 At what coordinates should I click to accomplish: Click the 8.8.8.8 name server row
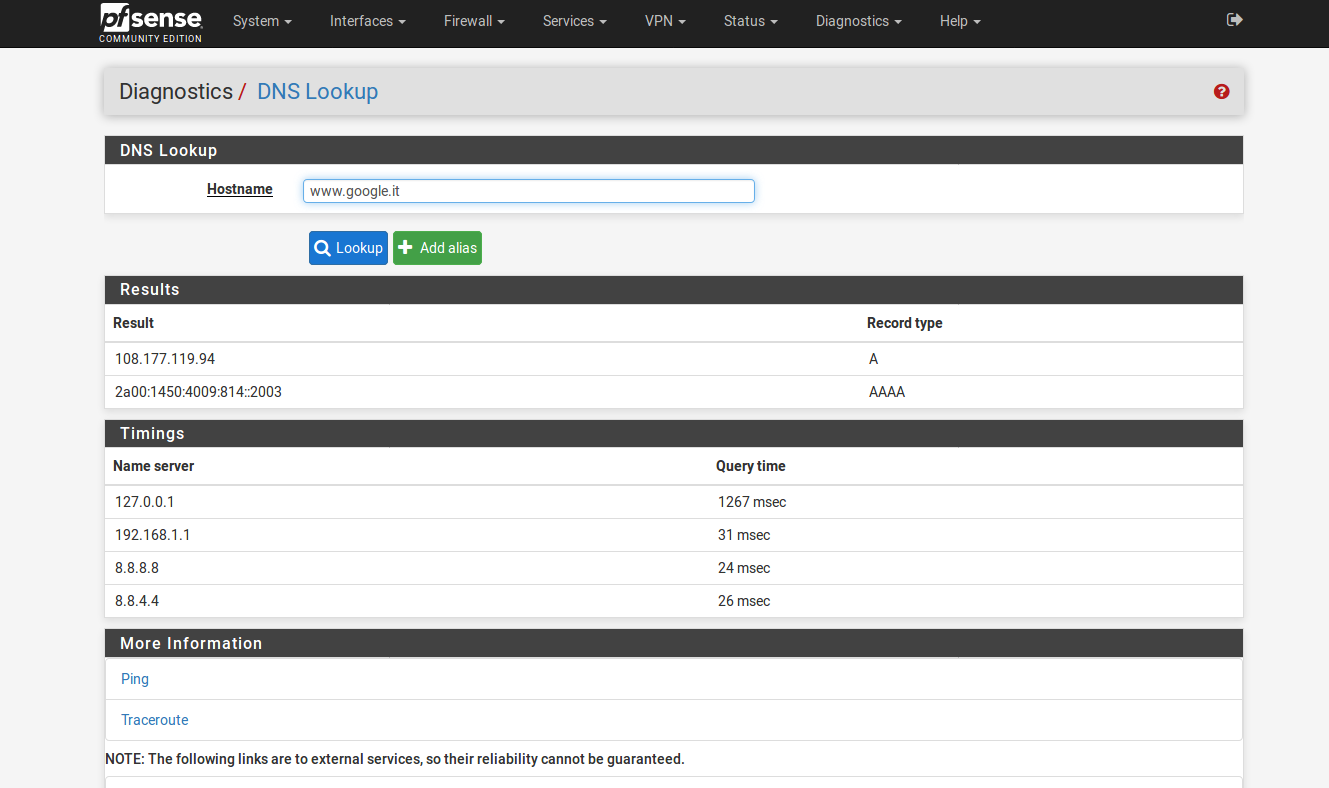coord(137,568)
